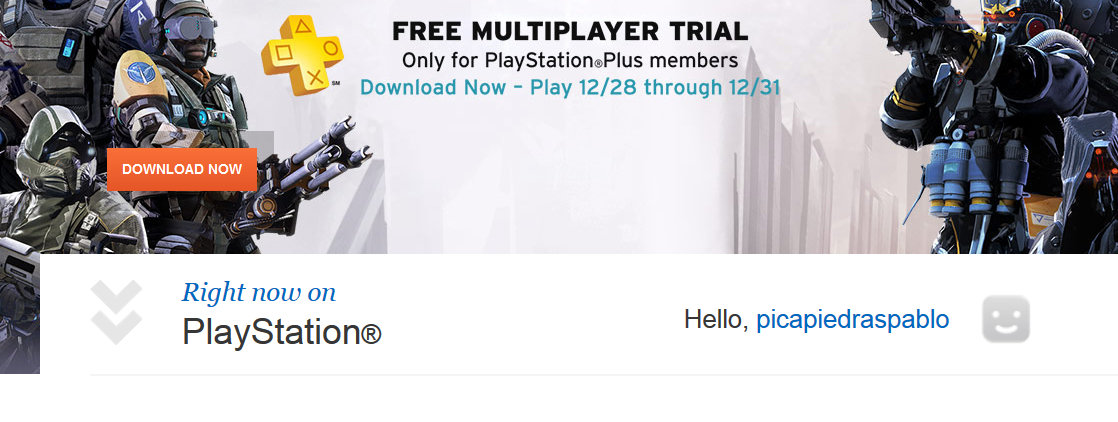1118x422 pixels.
Task: Click the yellow shoulder pad emblem on soldier
Action: [139, 76]
